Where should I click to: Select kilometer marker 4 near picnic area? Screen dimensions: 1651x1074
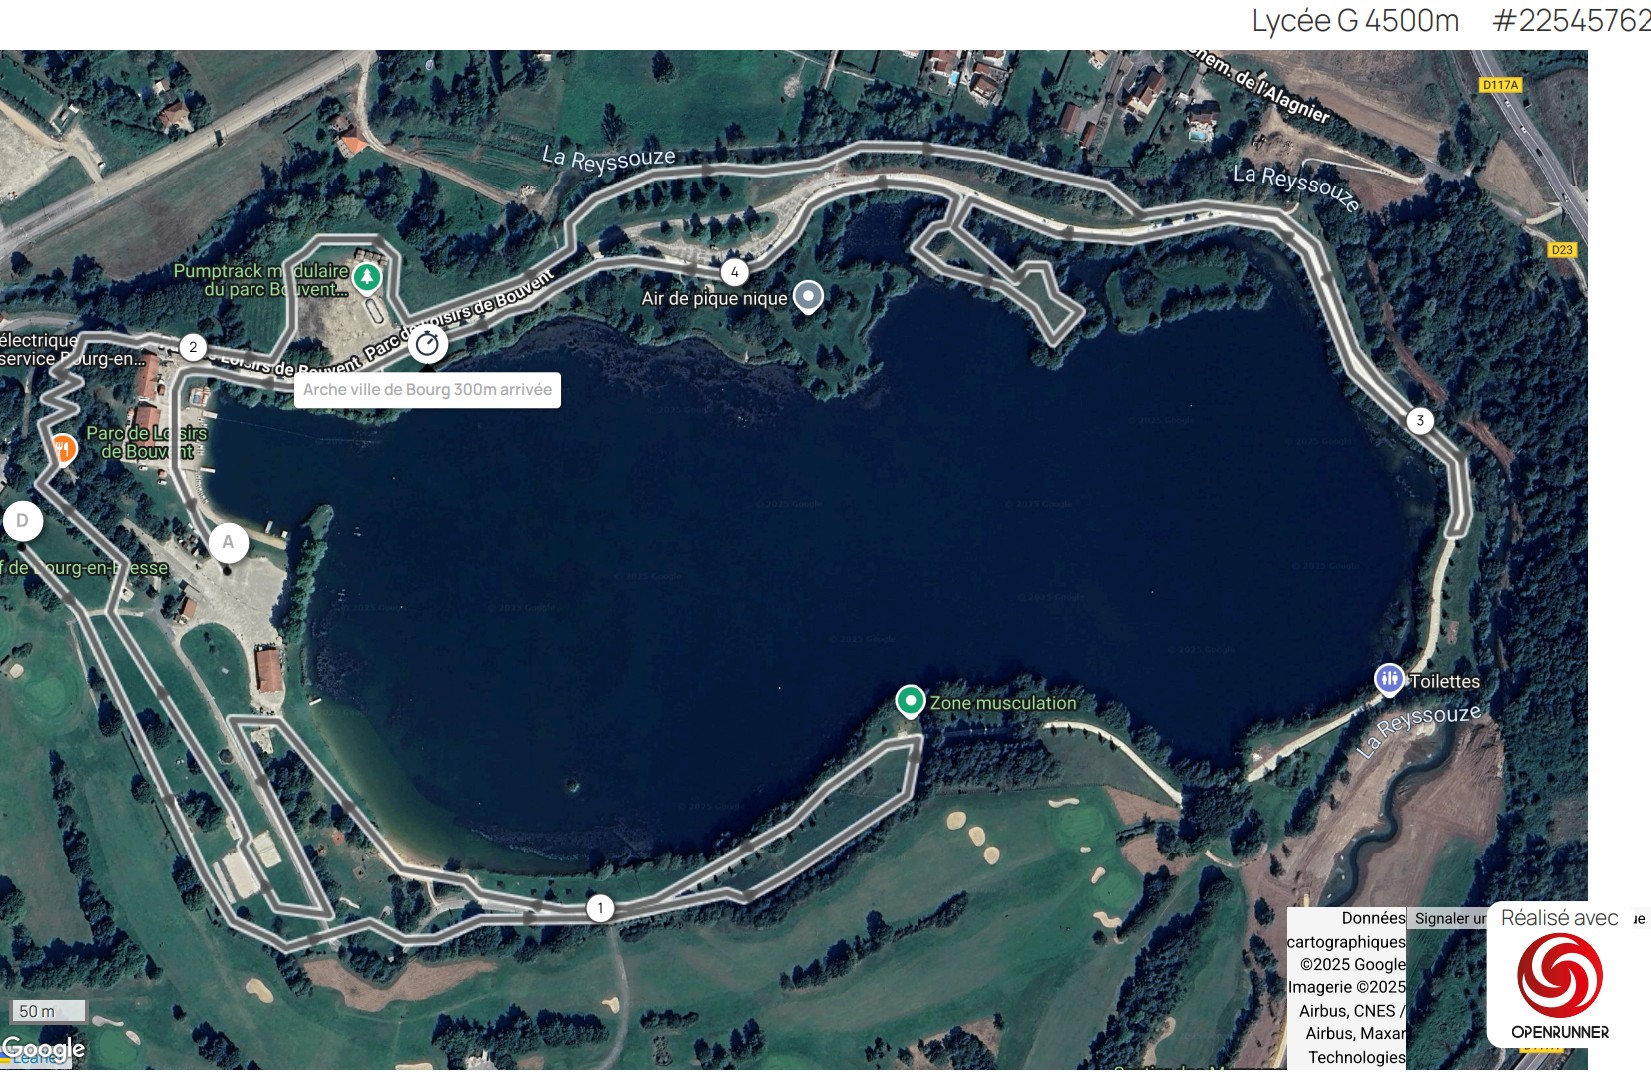(x=734, y=272)
